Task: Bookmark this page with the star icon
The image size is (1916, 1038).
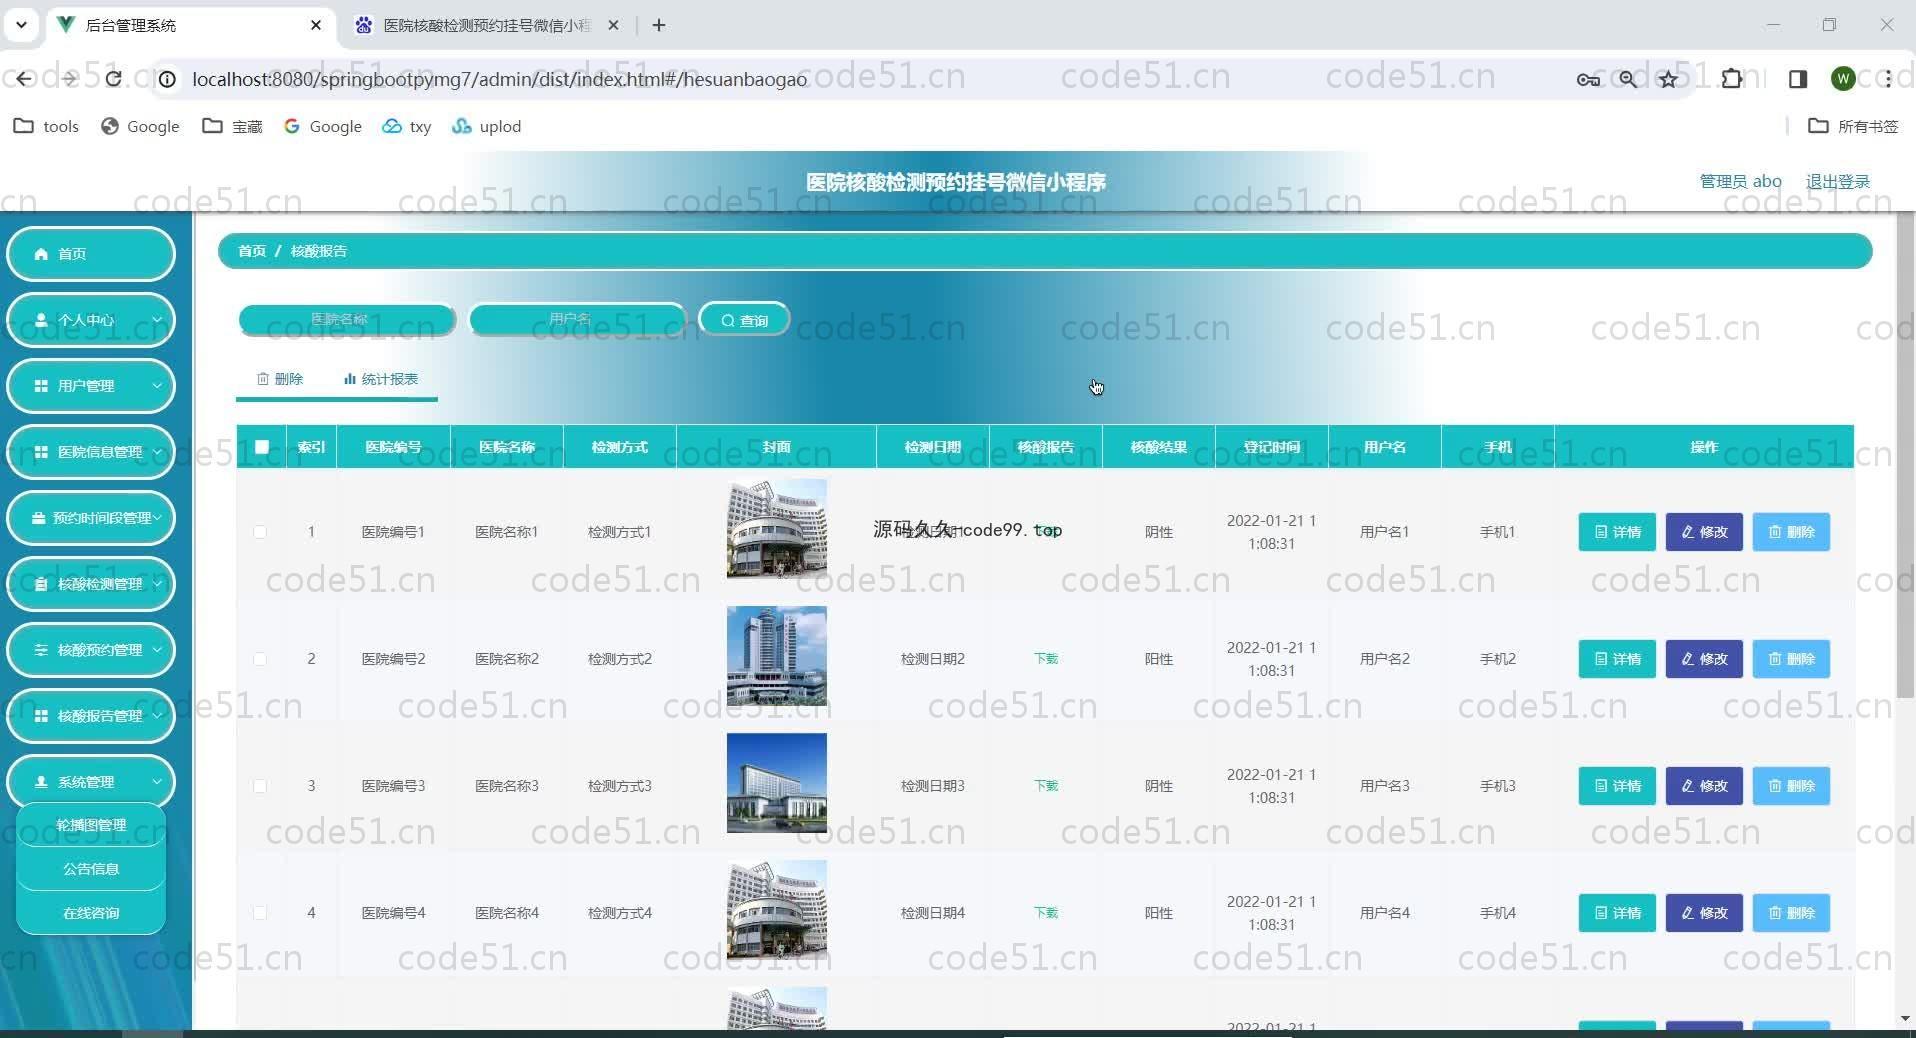Action: click(x=1668, y=79)
